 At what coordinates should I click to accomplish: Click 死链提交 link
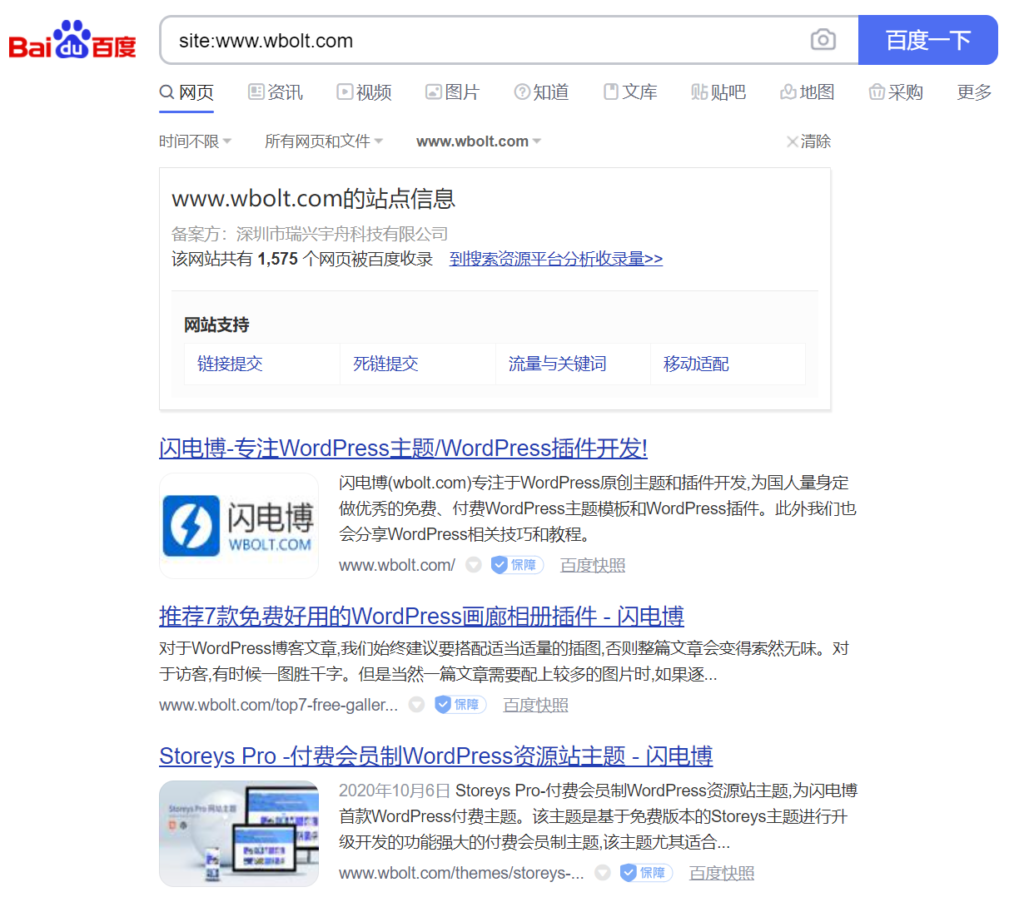(x=385, y=364)
